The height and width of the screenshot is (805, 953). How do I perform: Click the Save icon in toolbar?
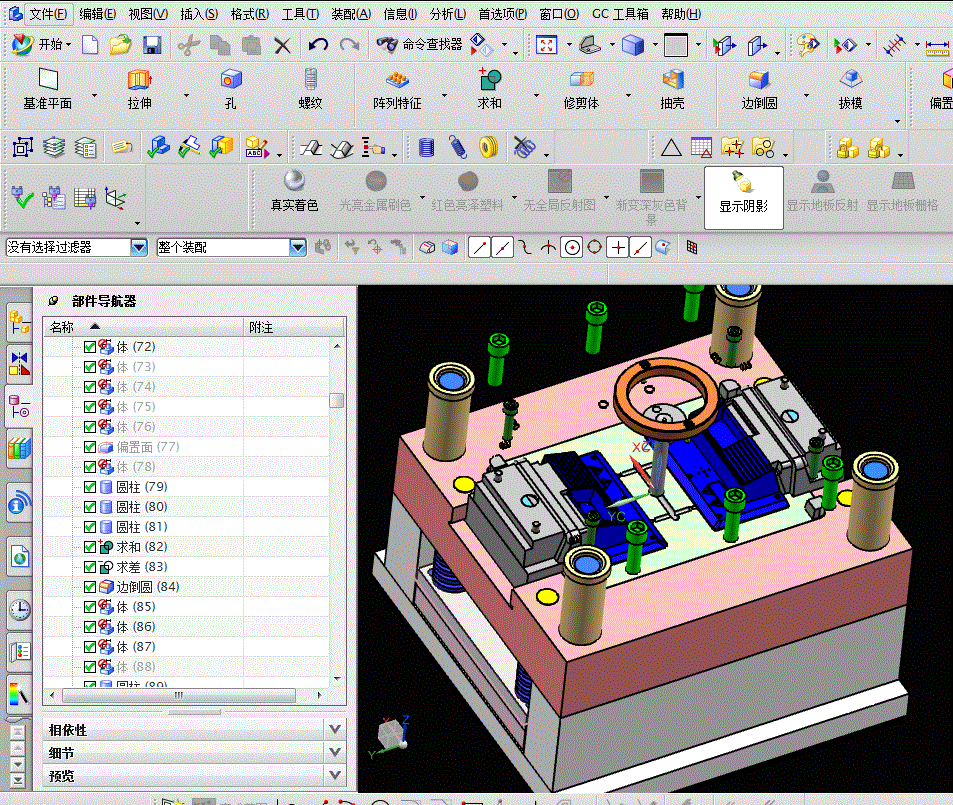[152, 45]
